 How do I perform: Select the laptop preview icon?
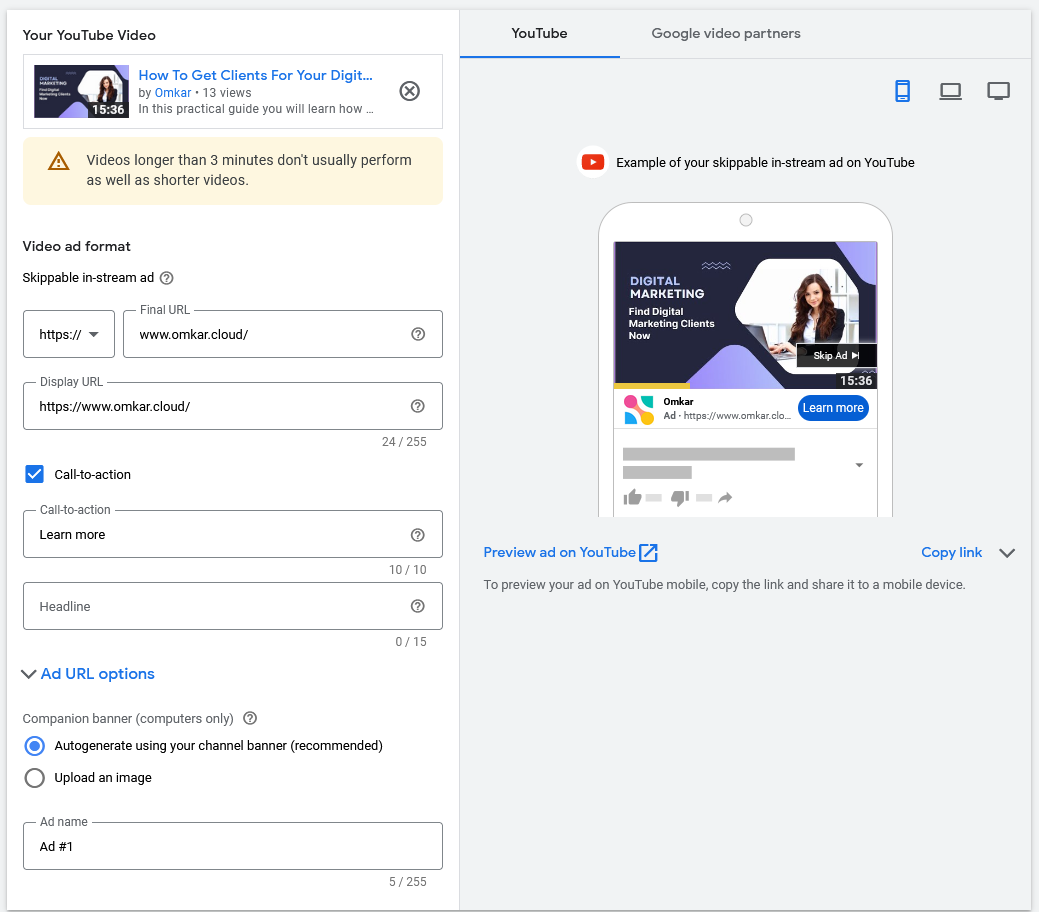(950, 91)
